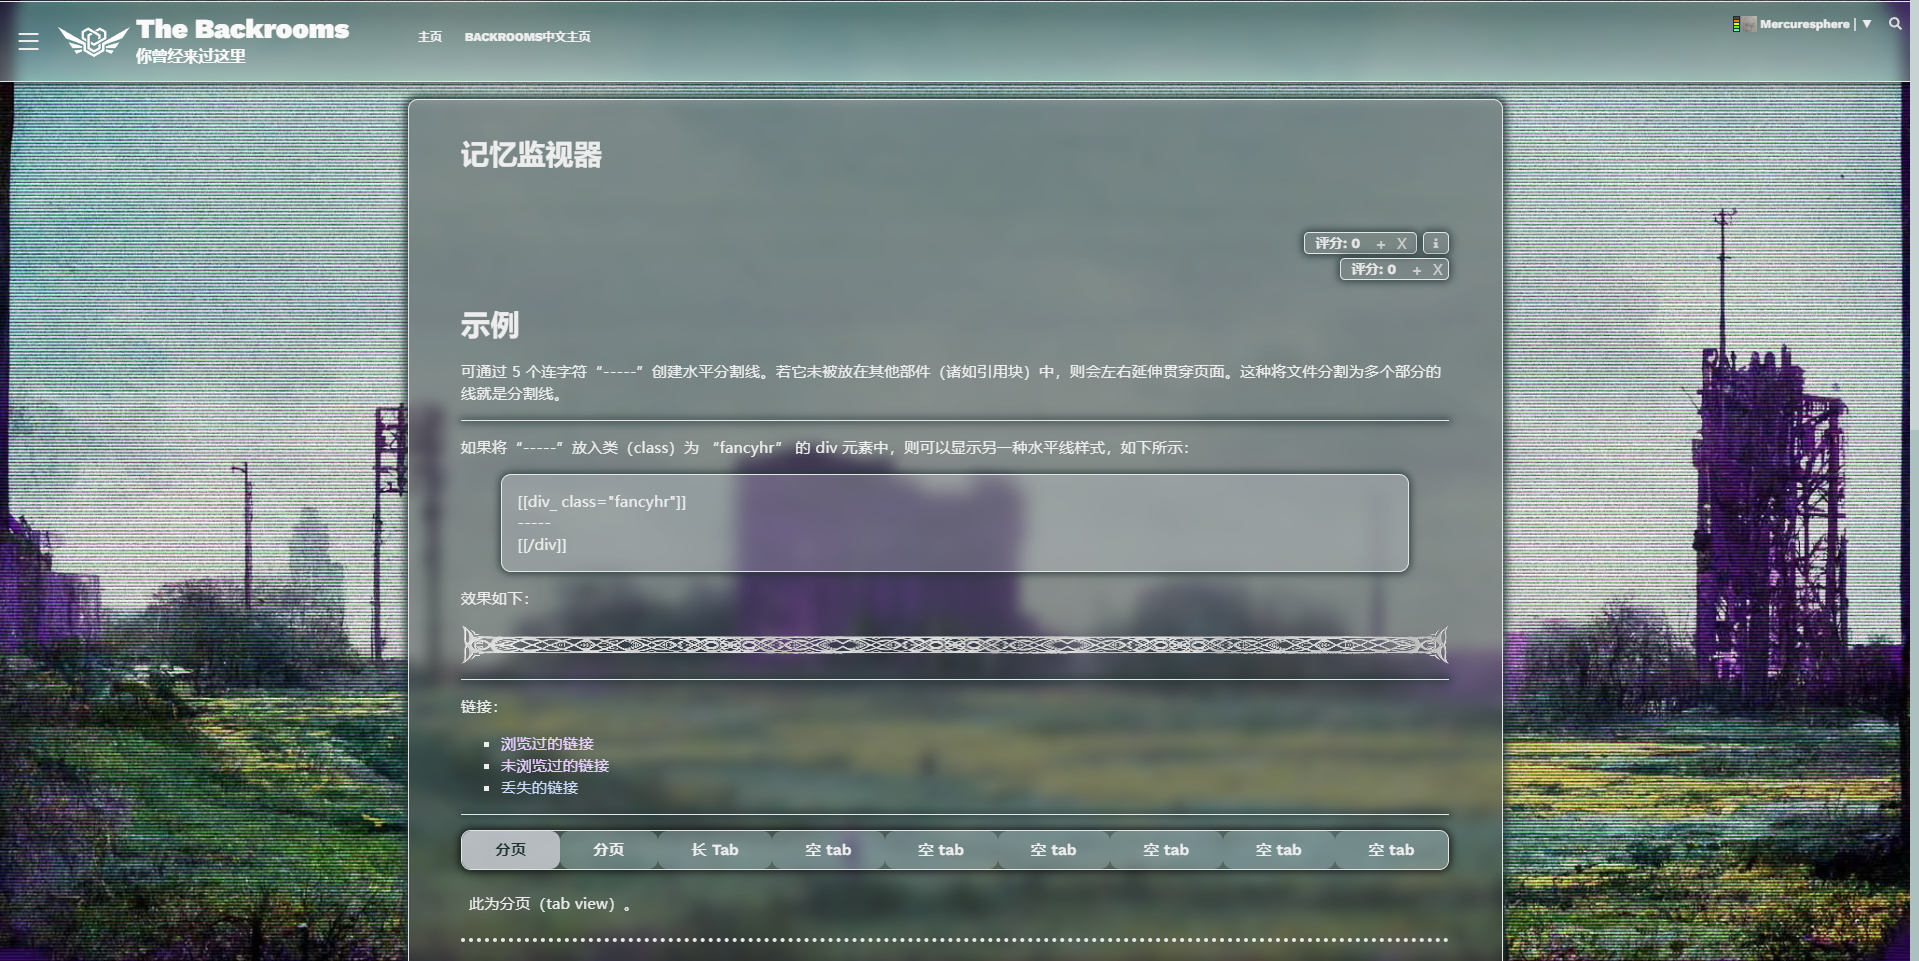Image resolution: width=1919 pixels, height=961 pixels.
Task: Click the karma level bar icon
Action: coord(1736,24)
